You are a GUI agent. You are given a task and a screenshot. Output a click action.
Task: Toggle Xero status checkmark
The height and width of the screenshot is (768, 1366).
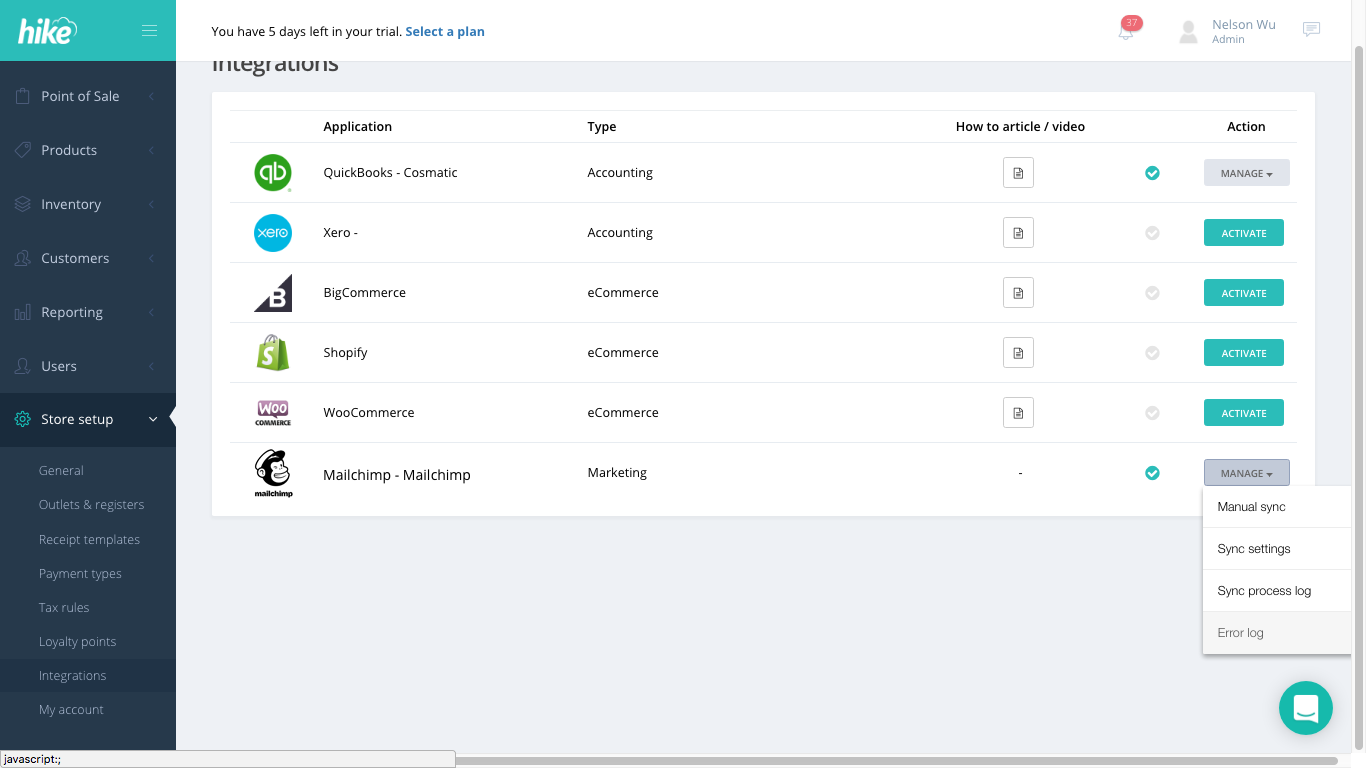click(1152, 233)
